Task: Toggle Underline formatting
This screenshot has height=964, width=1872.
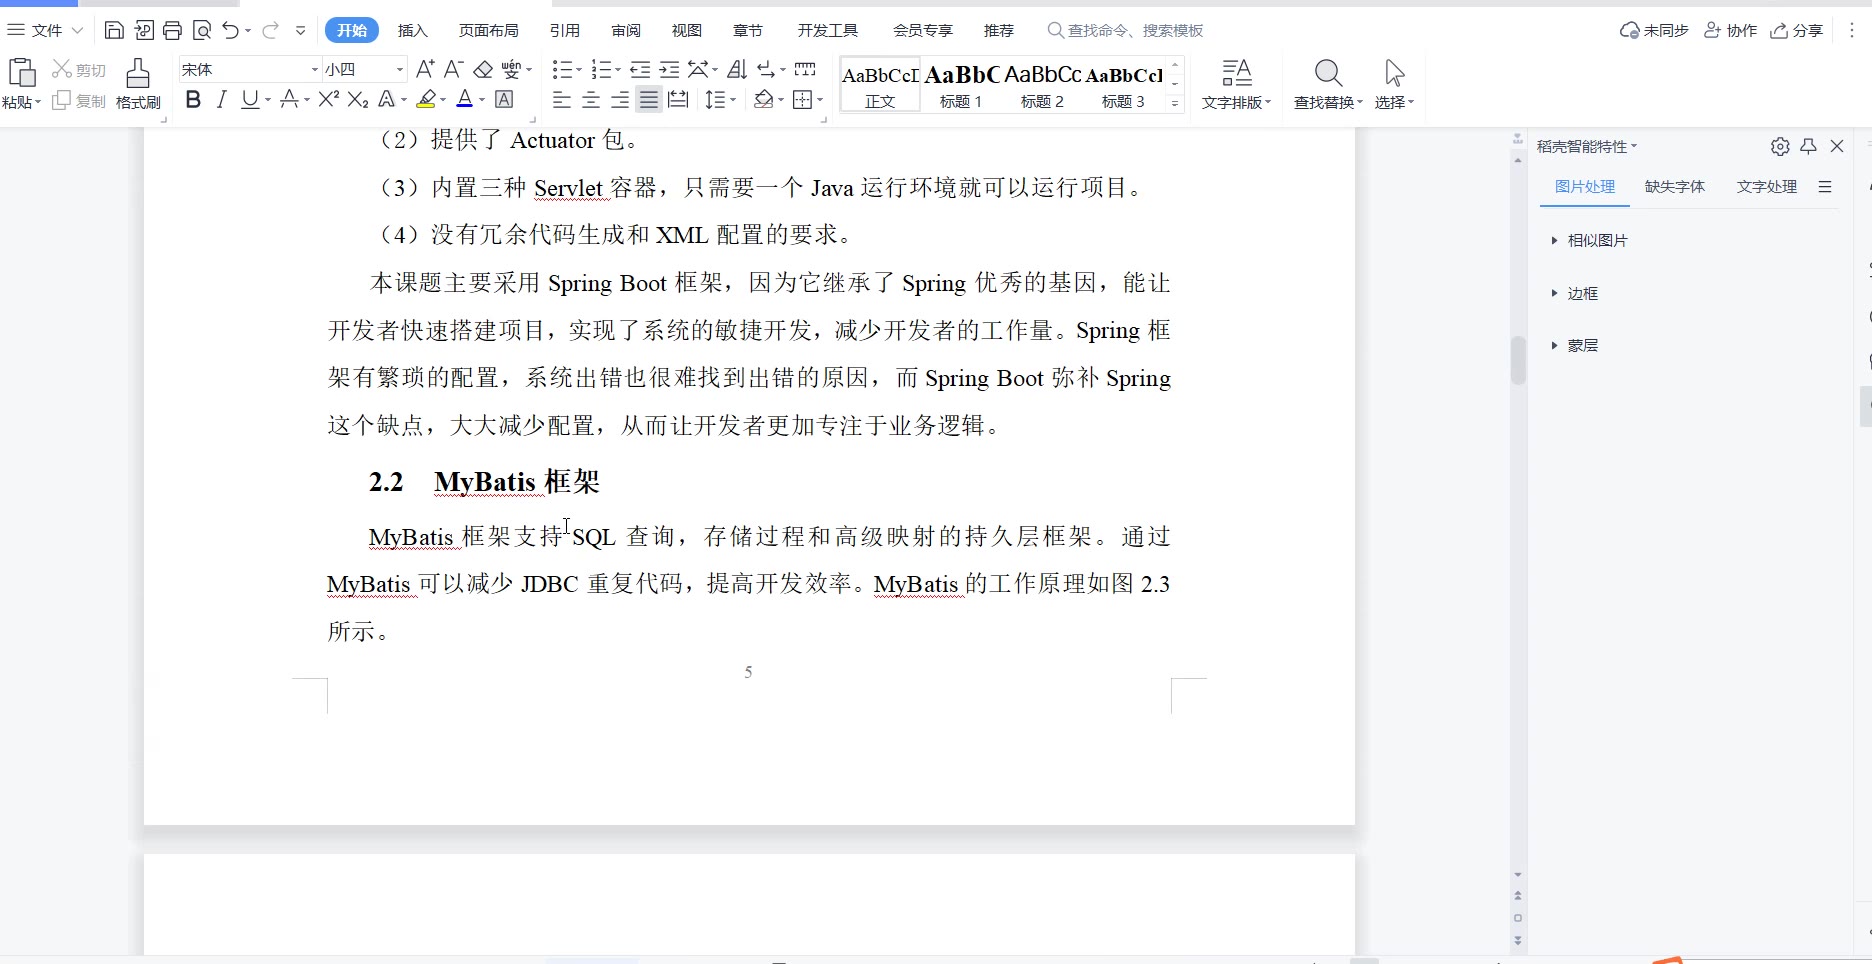Action: (250, 99)
